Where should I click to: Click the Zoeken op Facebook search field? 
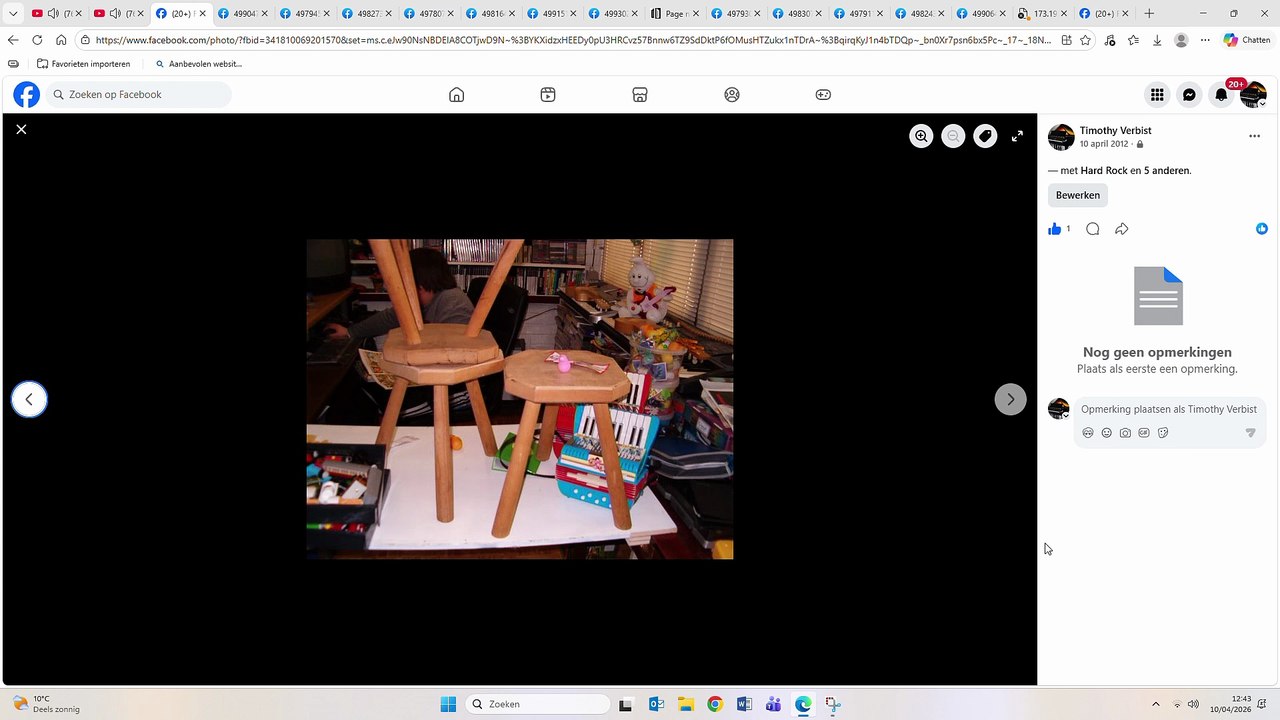click(x=138, y=94)
